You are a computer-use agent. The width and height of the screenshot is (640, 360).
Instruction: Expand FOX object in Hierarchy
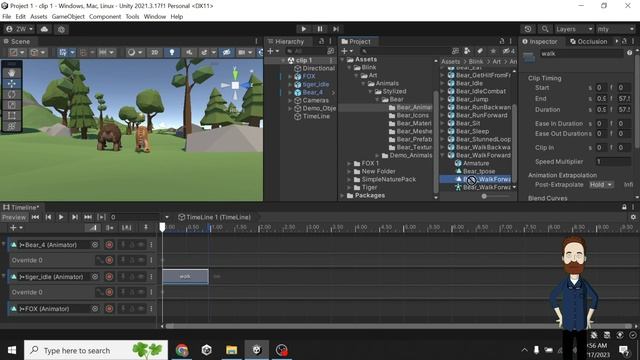290,76
